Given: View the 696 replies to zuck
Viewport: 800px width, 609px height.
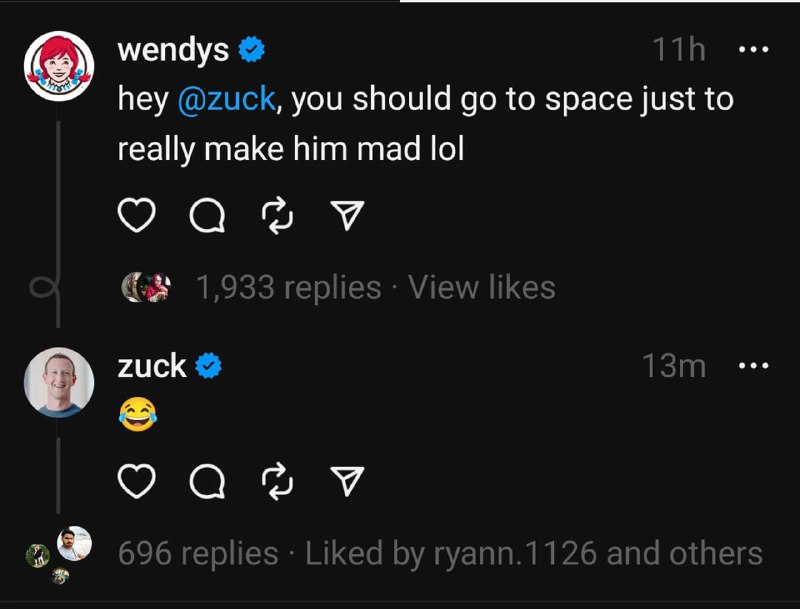Looking at the screenshot, I should coord(198,553).
